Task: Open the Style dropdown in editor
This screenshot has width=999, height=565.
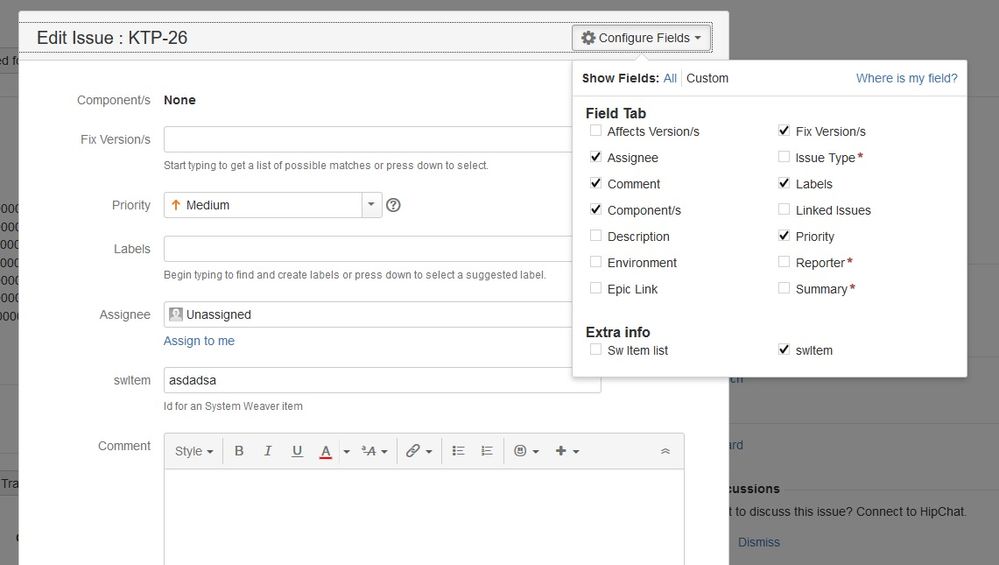Action: pyautogui.click(x=194, y=451)
